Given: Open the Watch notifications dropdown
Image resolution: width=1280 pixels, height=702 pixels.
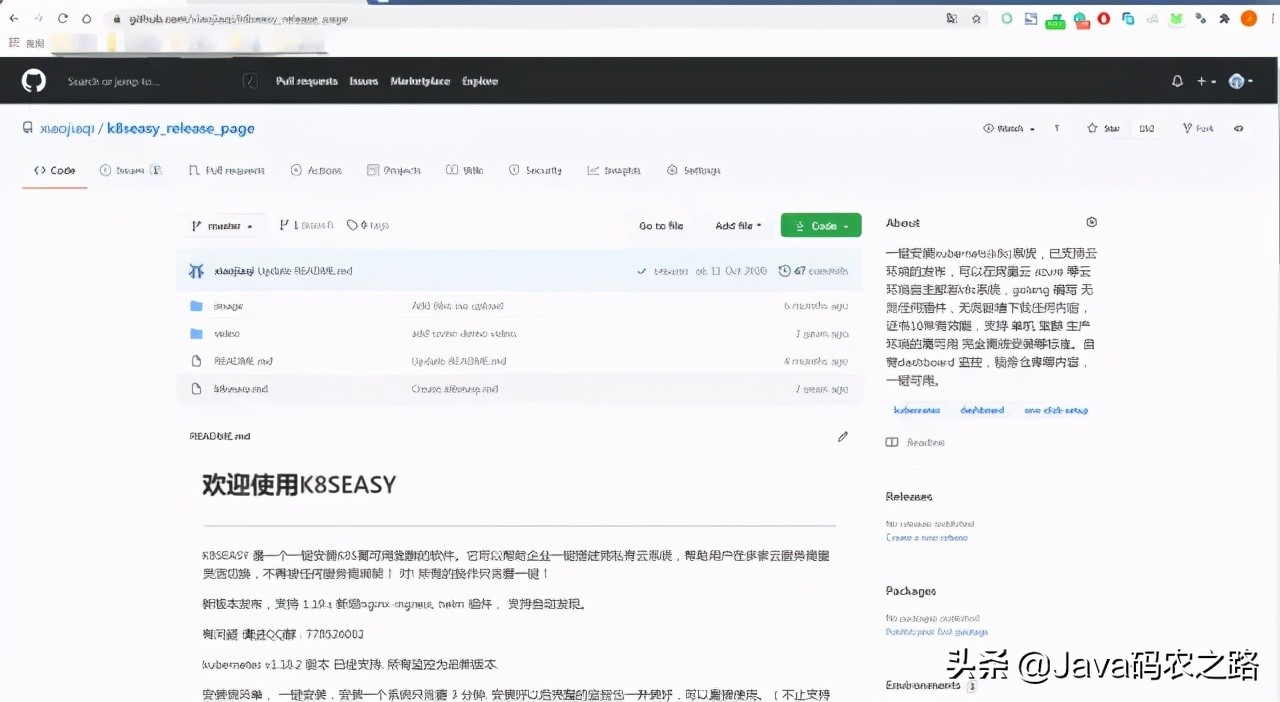Looking at the screenshot, I should pos(1009,128).
